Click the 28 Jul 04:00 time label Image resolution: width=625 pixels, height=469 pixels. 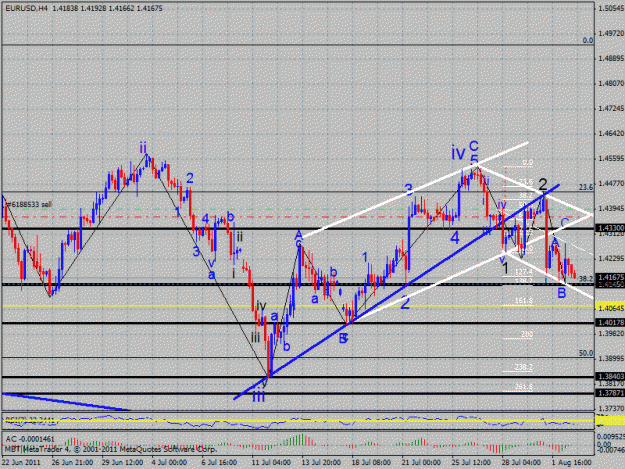point(521,462)
